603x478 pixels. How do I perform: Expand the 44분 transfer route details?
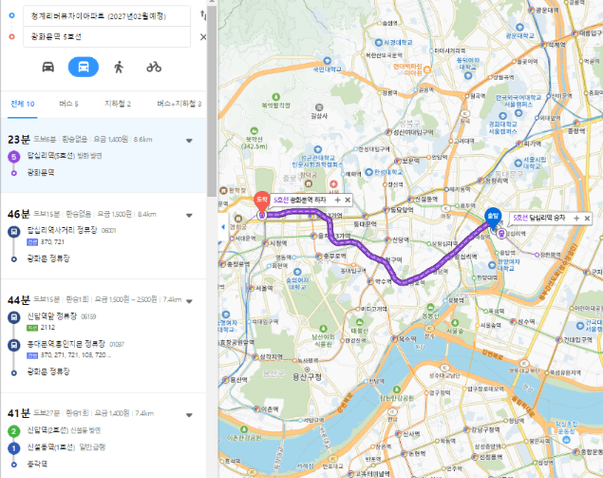189,301
